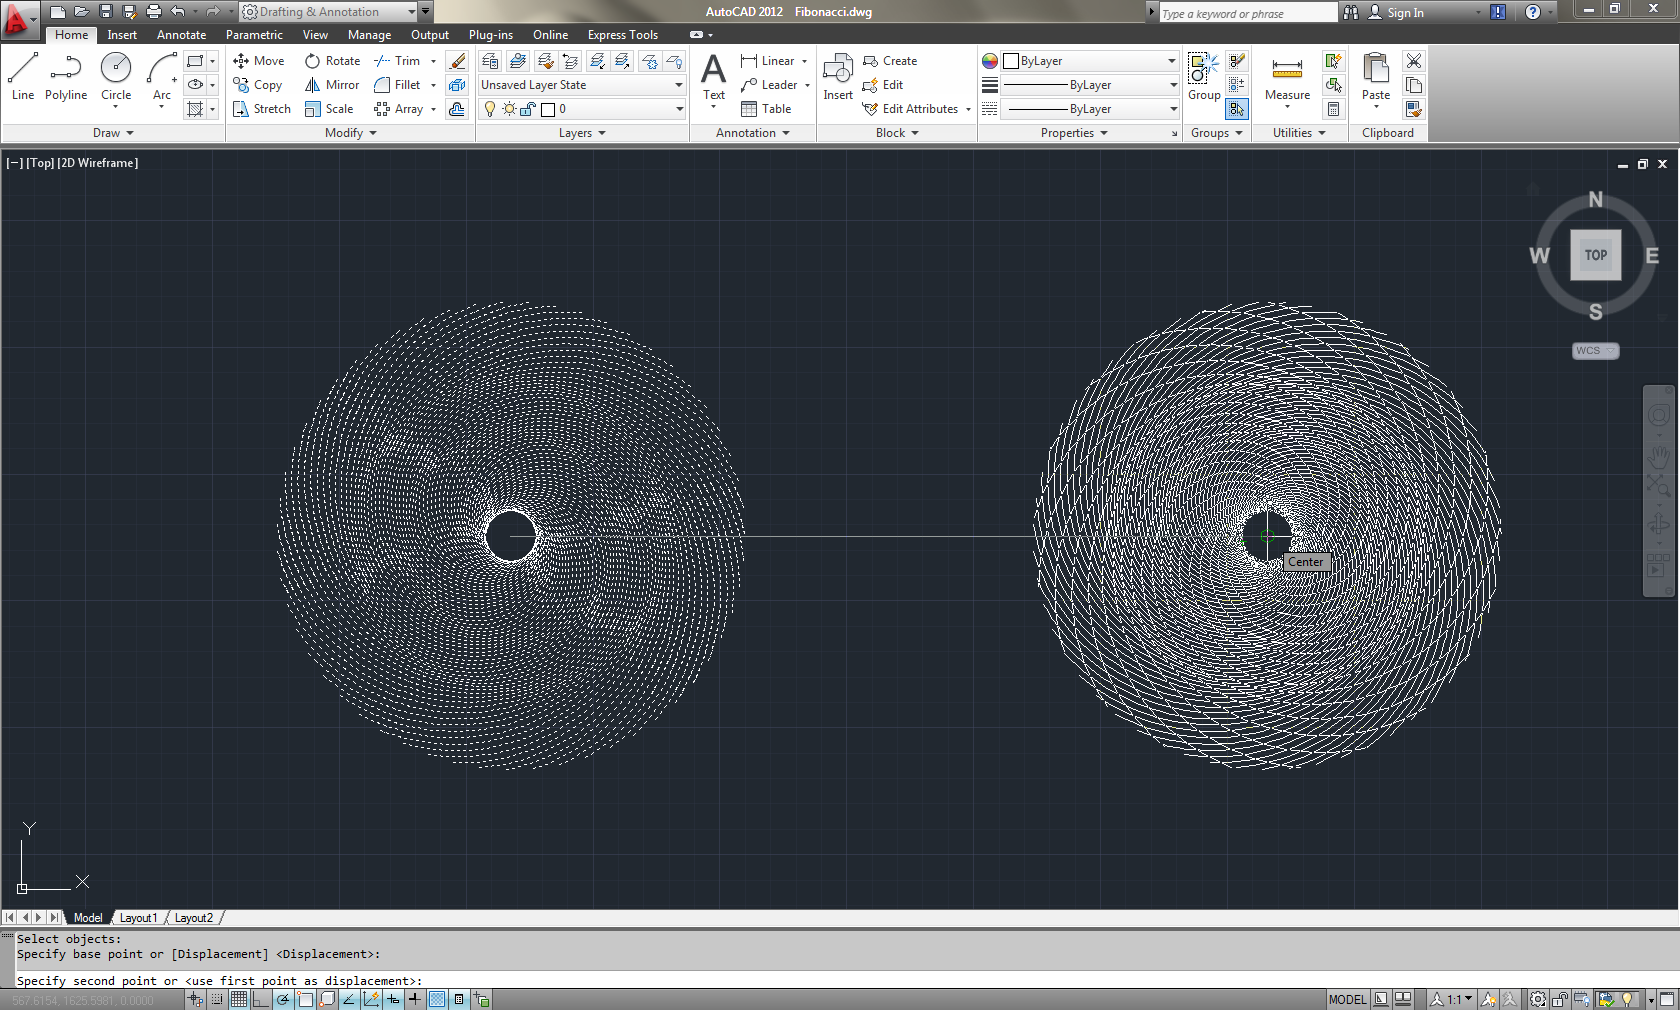1680x1010 pixels.
Task: Add a Linear dimension
Action: tap(768, 61)
